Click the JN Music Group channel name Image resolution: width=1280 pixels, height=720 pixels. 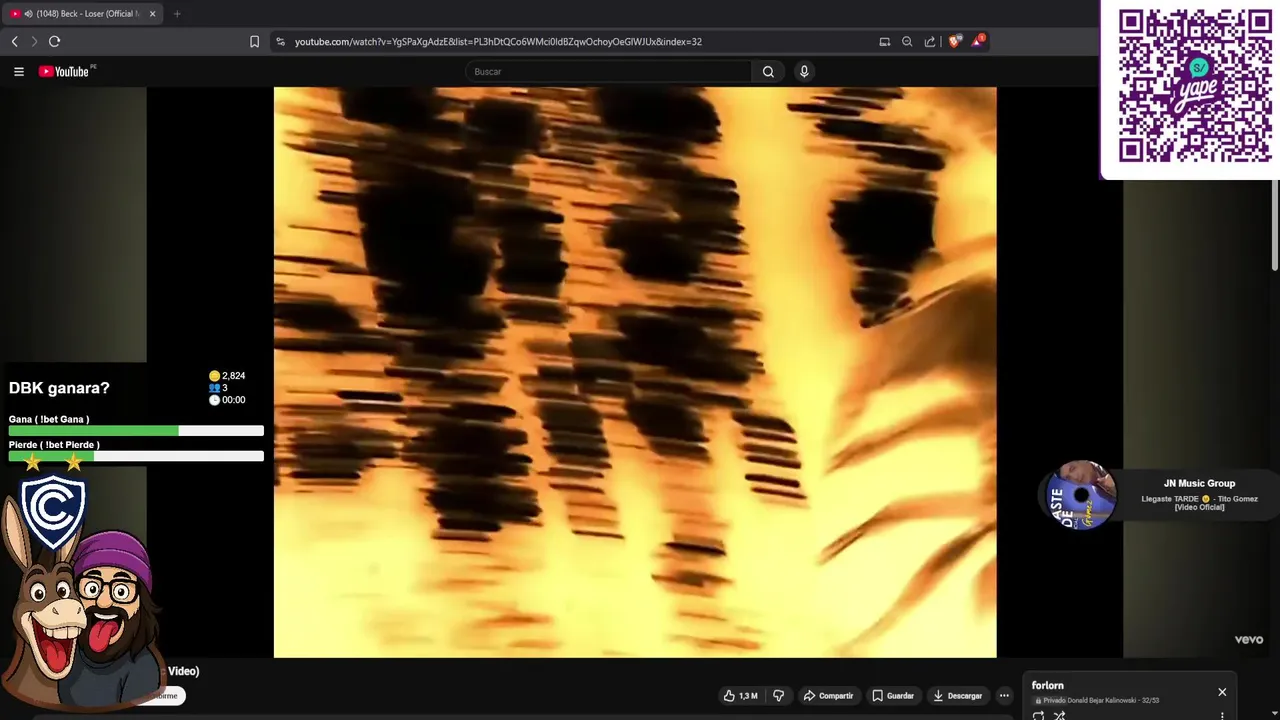tap(1199, 484)
